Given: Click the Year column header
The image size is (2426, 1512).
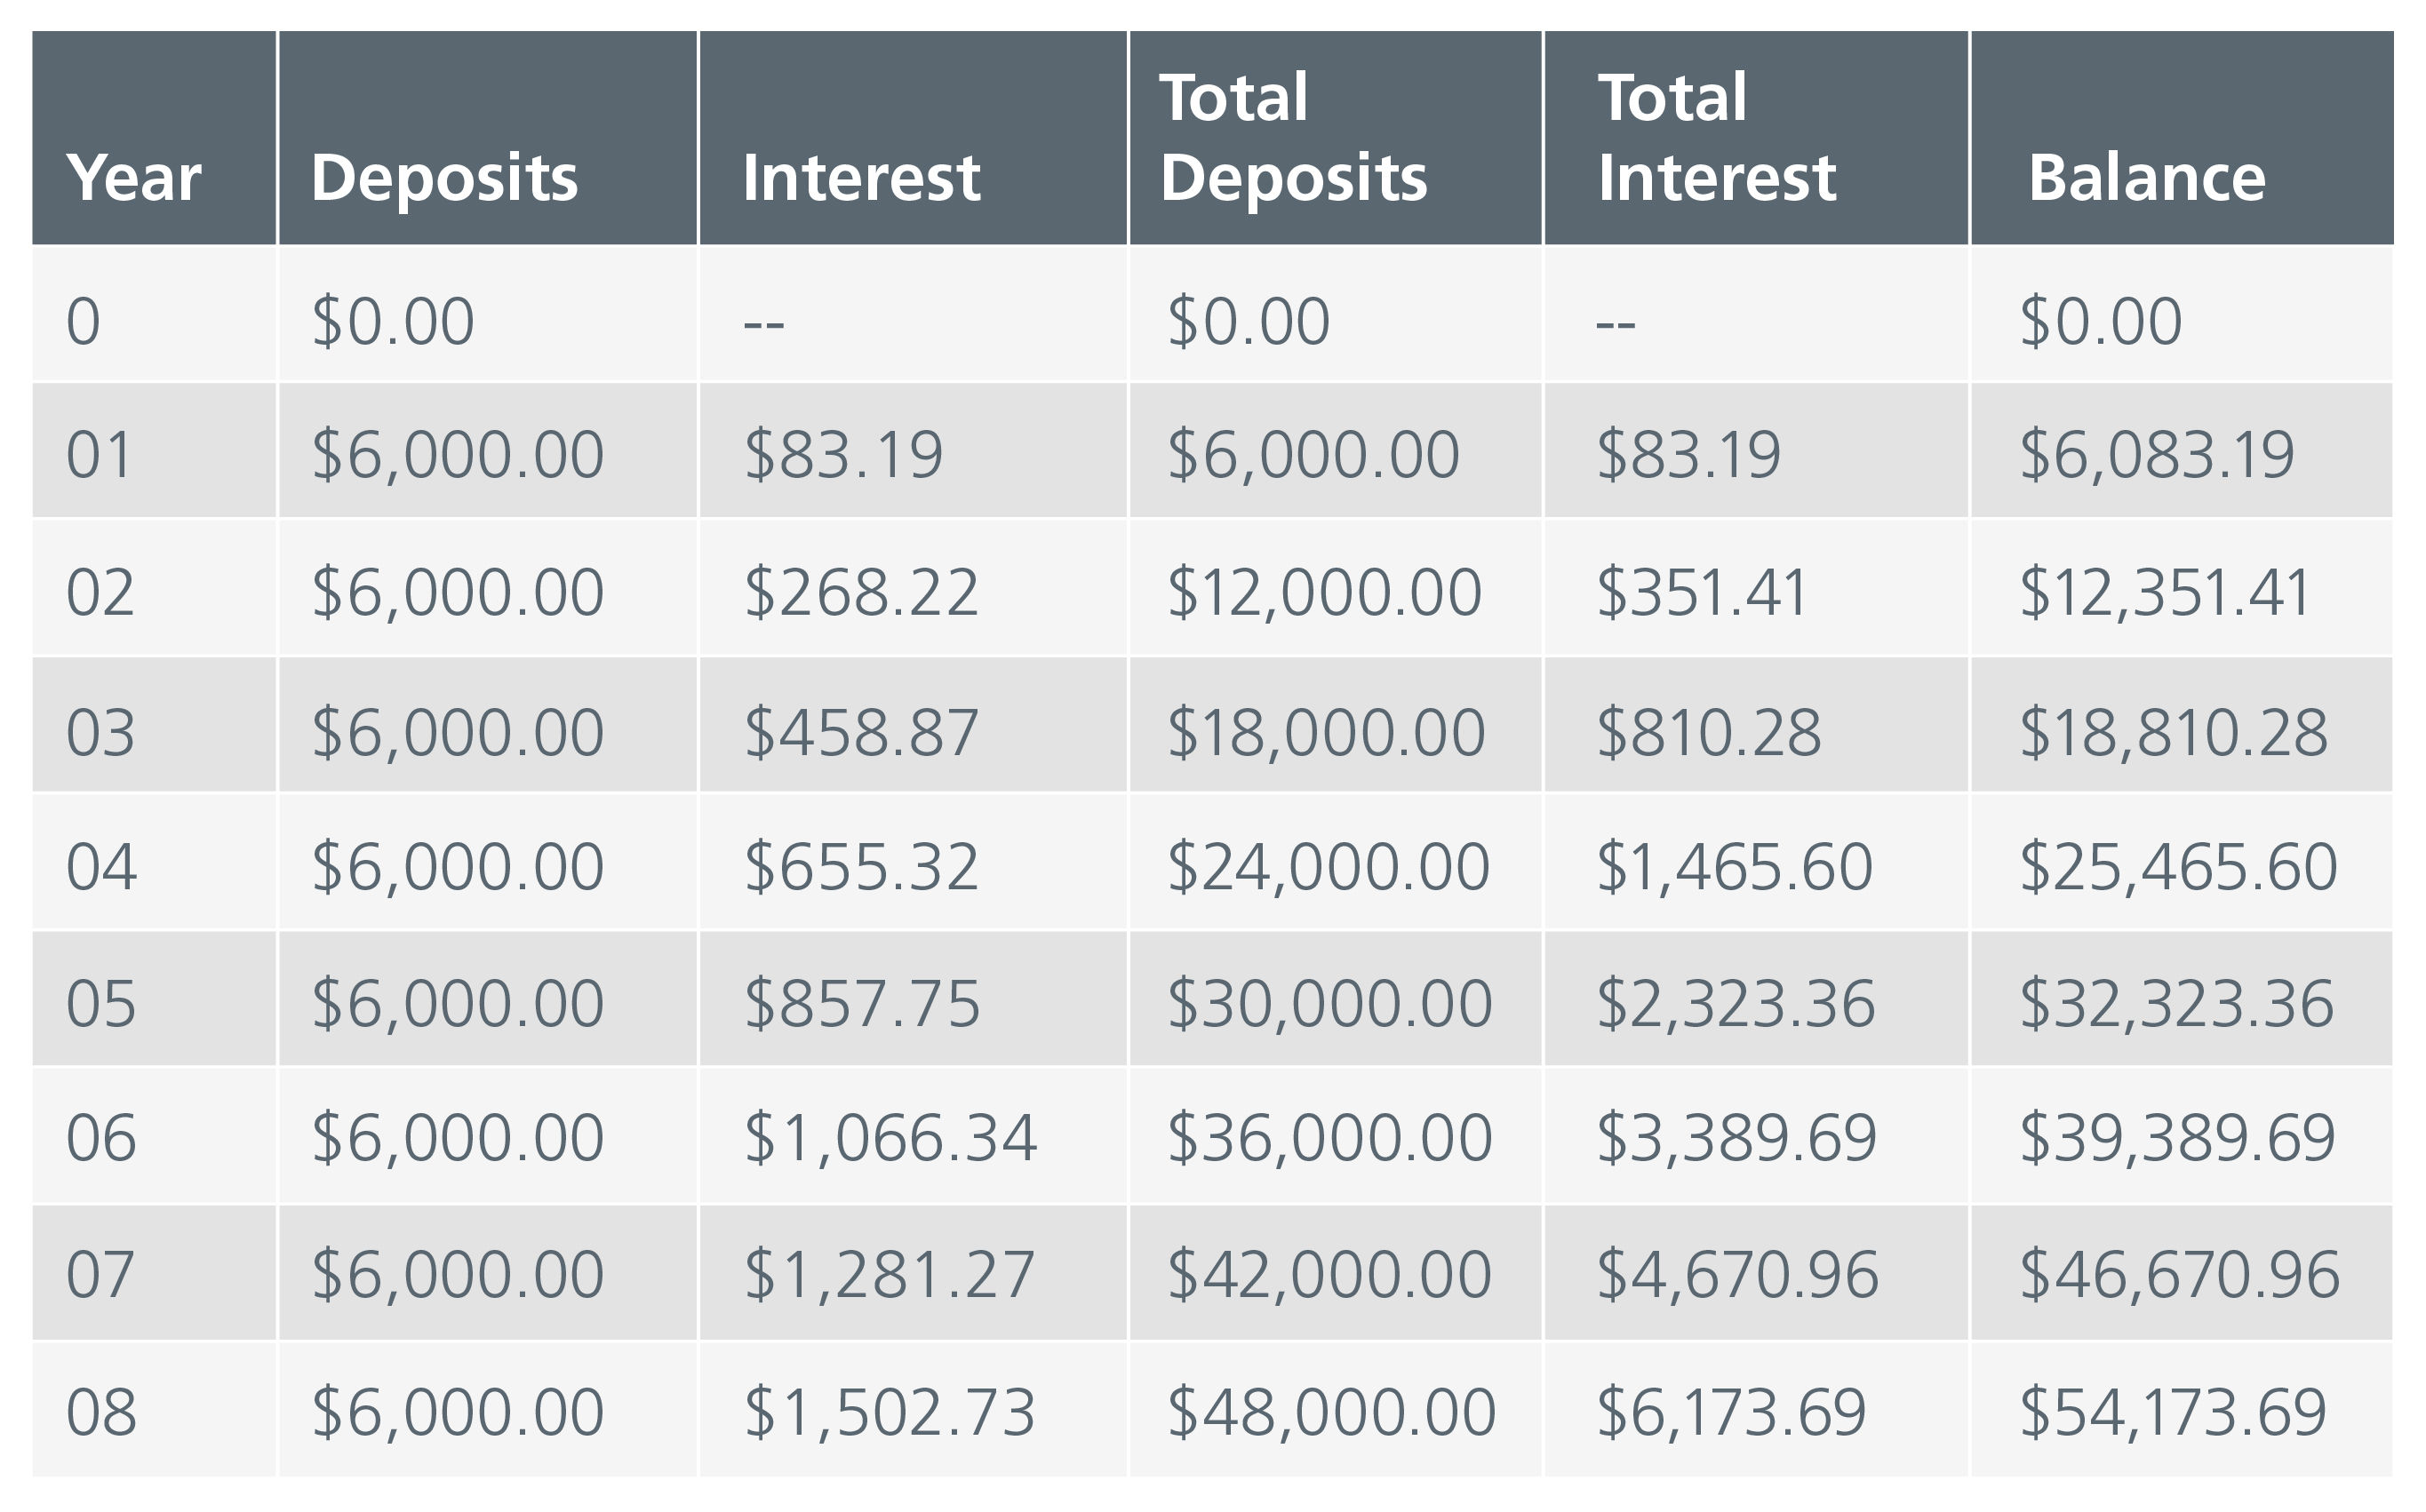Looking at the screenshot, I should pos(154,138).
